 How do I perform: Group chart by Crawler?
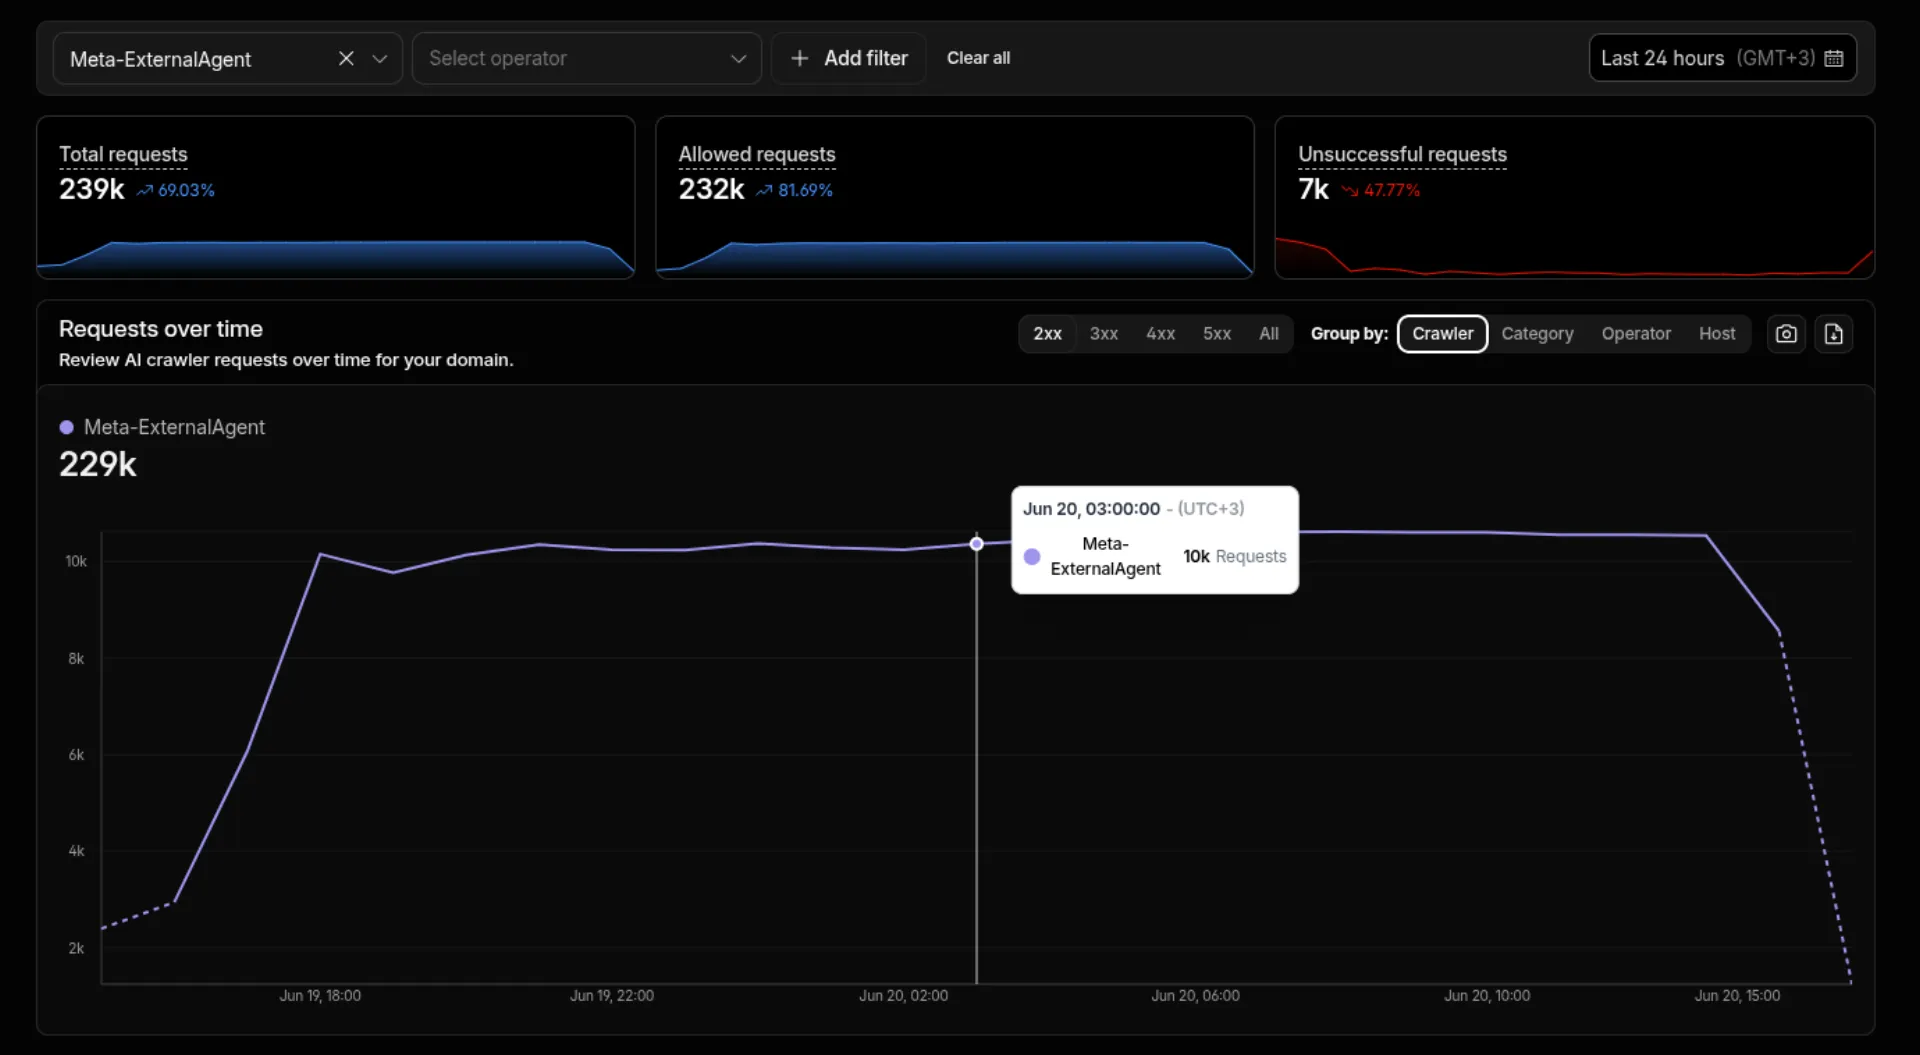[1442, 334]
